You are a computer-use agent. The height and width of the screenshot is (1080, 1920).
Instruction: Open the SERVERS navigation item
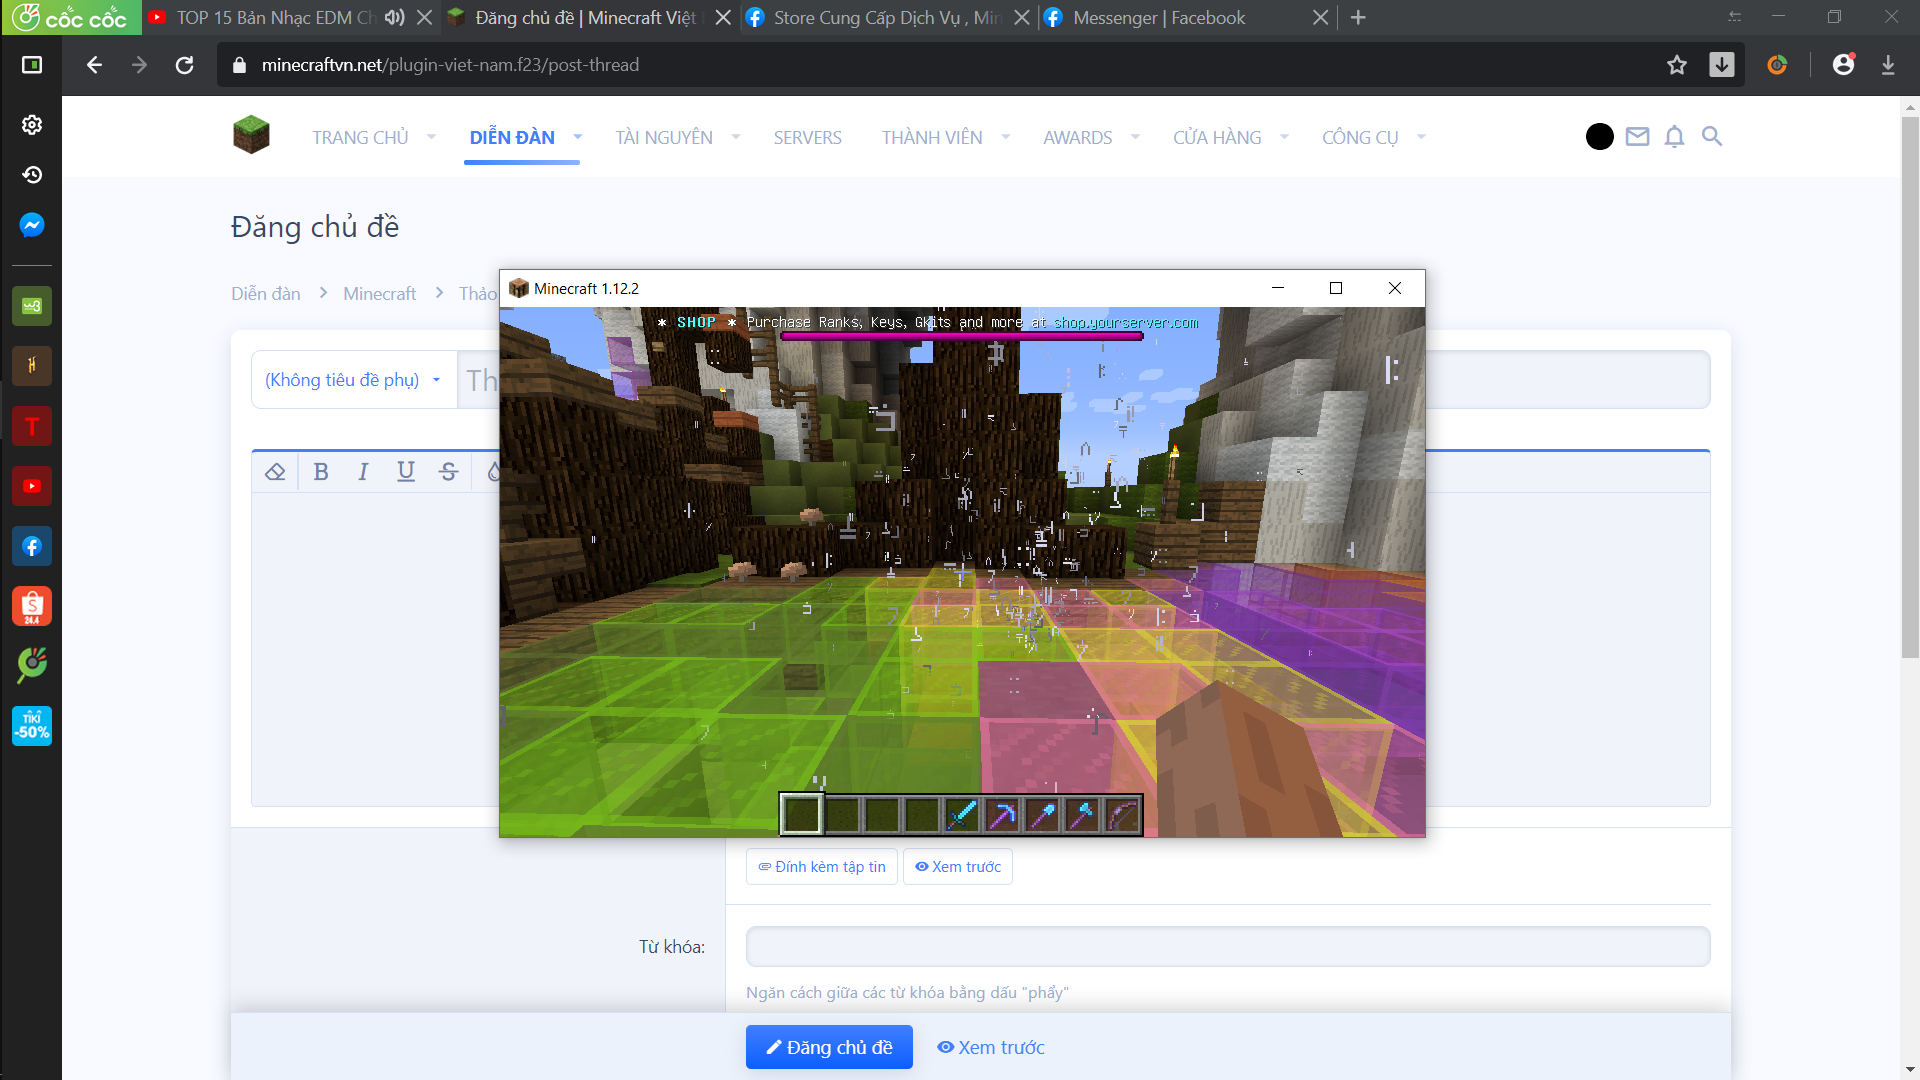coord(807,138)
